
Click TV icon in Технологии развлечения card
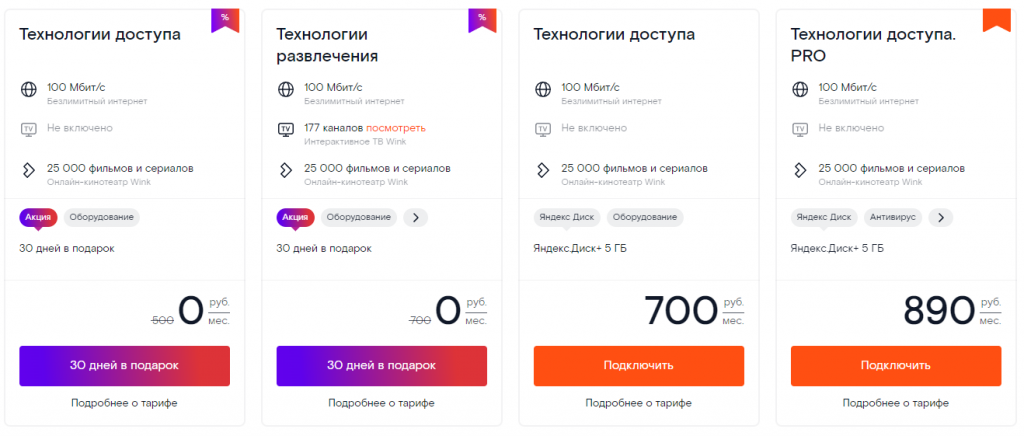(x=285, y=129)
